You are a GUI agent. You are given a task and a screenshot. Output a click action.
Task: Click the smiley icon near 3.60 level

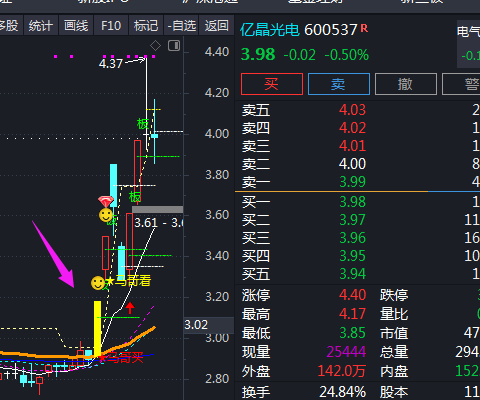[x=106, y=215]
